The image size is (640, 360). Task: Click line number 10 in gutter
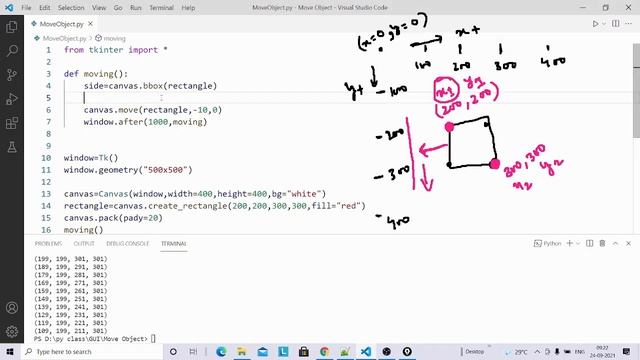coord(46,158)
